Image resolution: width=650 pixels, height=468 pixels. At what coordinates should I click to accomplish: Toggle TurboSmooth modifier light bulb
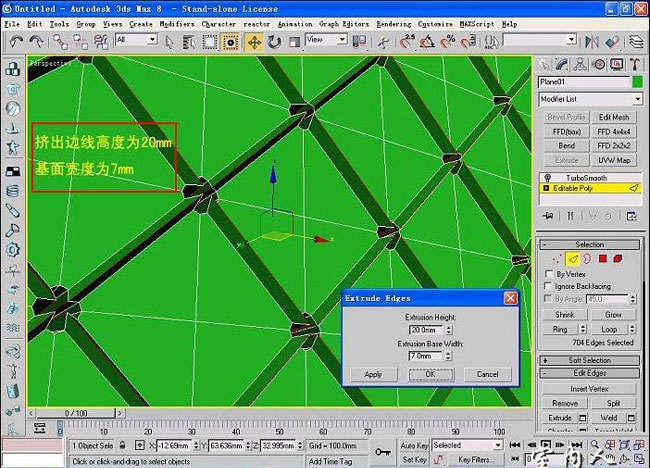click(548, 178)
